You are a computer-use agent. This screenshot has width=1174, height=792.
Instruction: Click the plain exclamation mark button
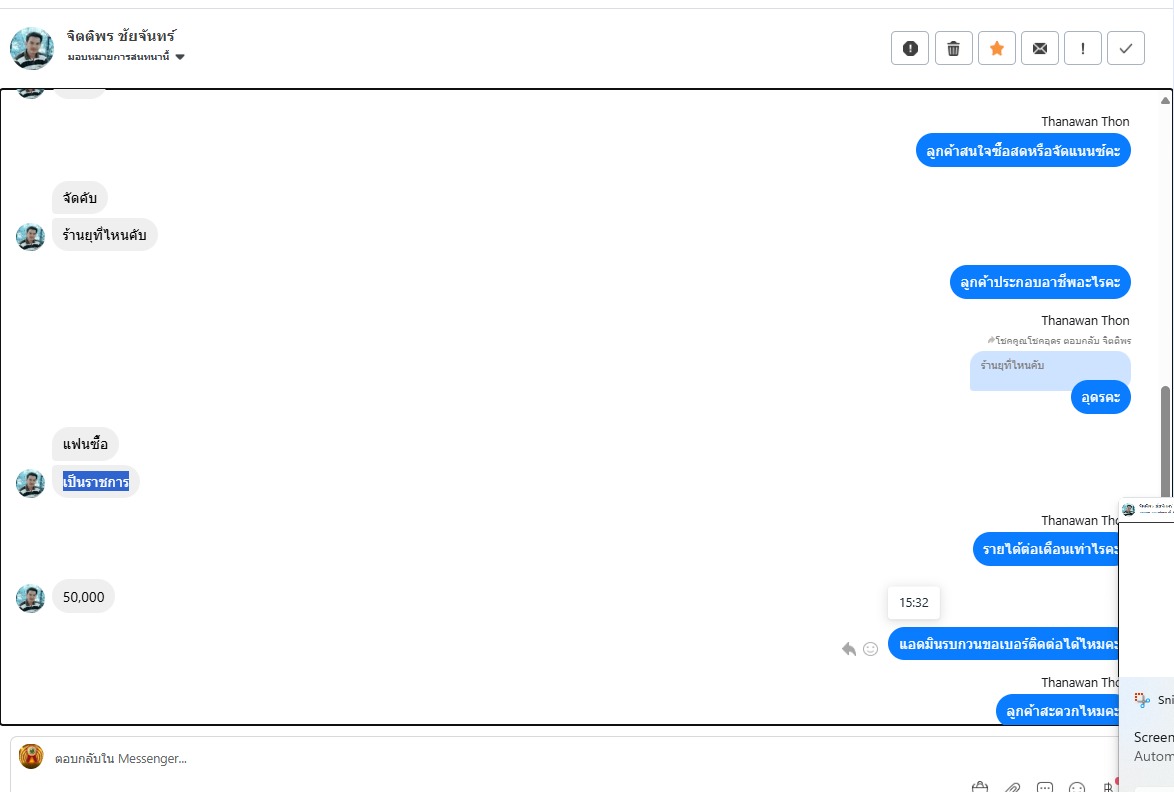tap(1083, 48)
